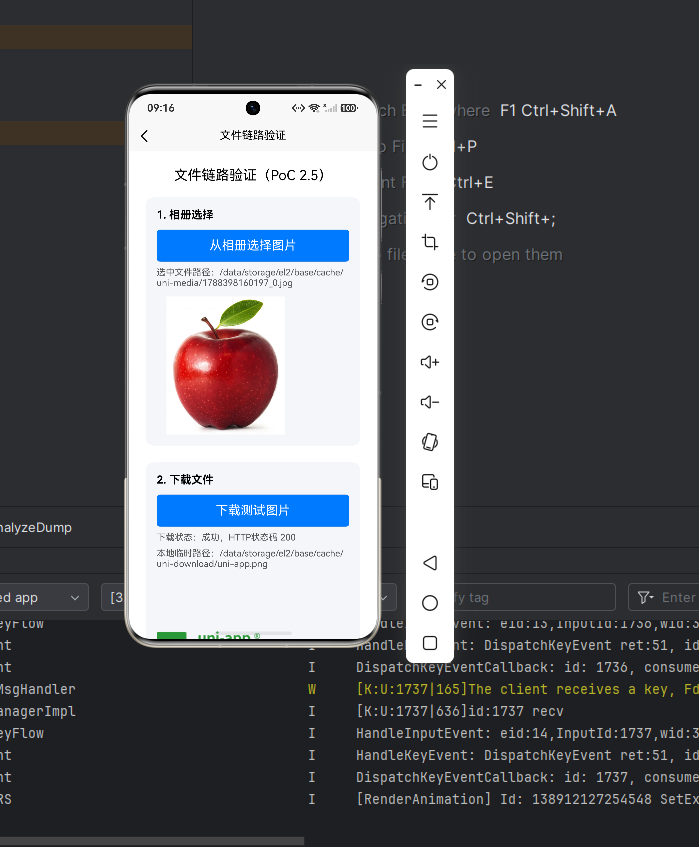This screenshot has width=699, height=847.
Task: Tap the emulator home circle button
Action: [x=429, y=603]
